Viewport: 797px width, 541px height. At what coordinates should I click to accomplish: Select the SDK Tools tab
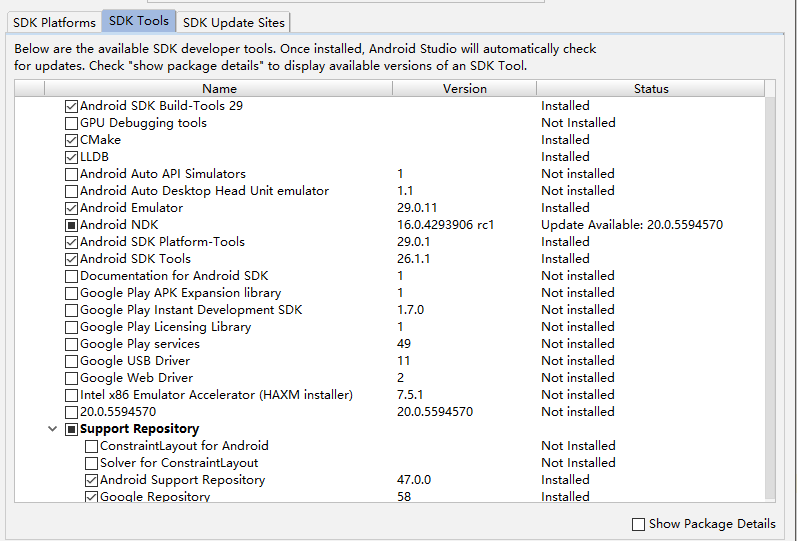(139, 22)
